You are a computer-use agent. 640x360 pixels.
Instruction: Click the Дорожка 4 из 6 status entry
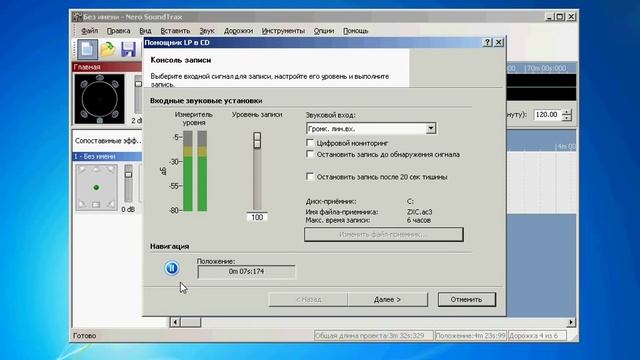pos(537,336)
